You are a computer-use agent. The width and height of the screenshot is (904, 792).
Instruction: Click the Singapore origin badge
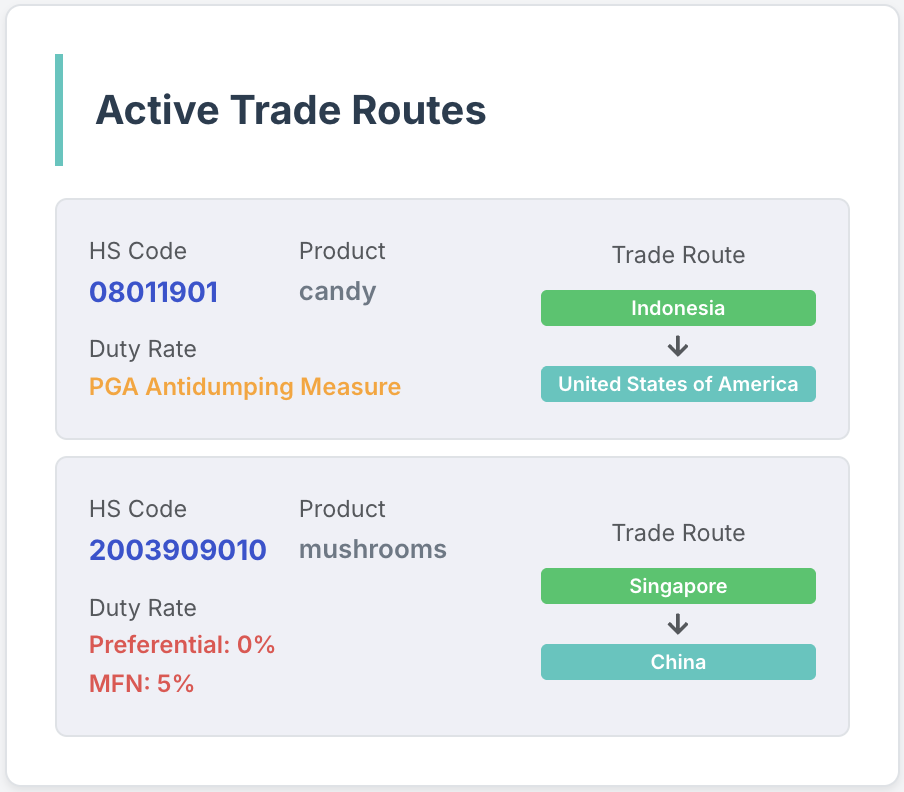tap(678, 586)
